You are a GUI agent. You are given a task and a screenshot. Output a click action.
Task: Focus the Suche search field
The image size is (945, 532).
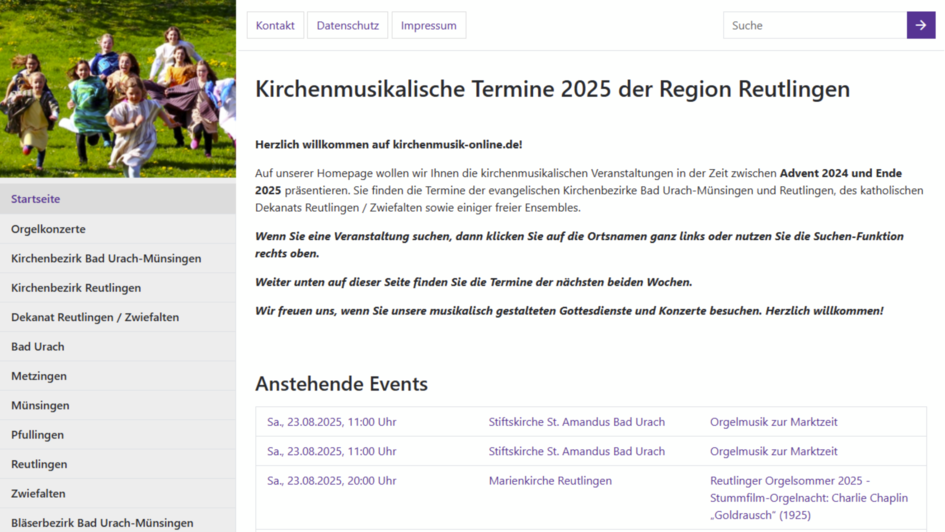click(x=815, y=25)
